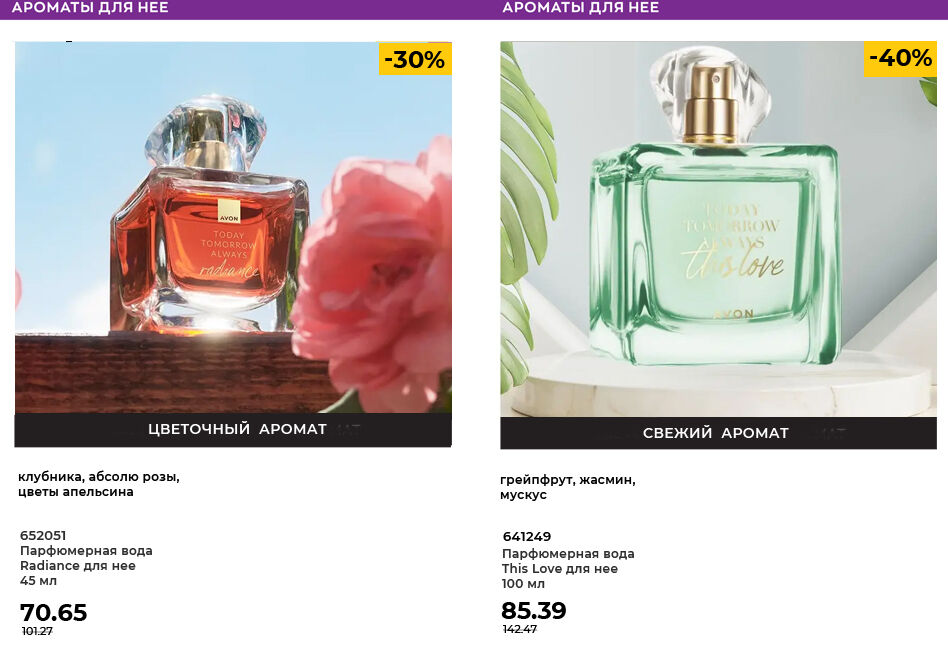Image resolution: width=948 pixels, height=652 pixels.
Task: Open the This Love perfume product image
Action: (718, 229)
